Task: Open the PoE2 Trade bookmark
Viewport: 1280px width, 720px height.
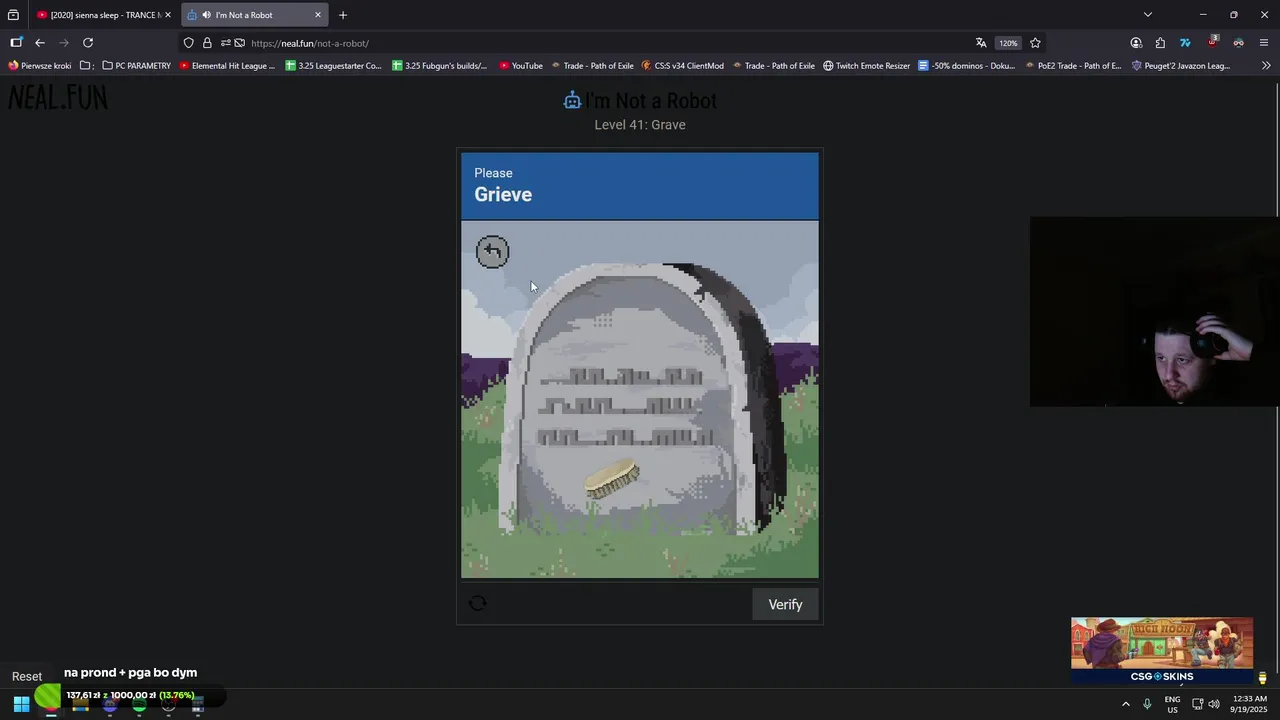Action: coord(1073,66)
